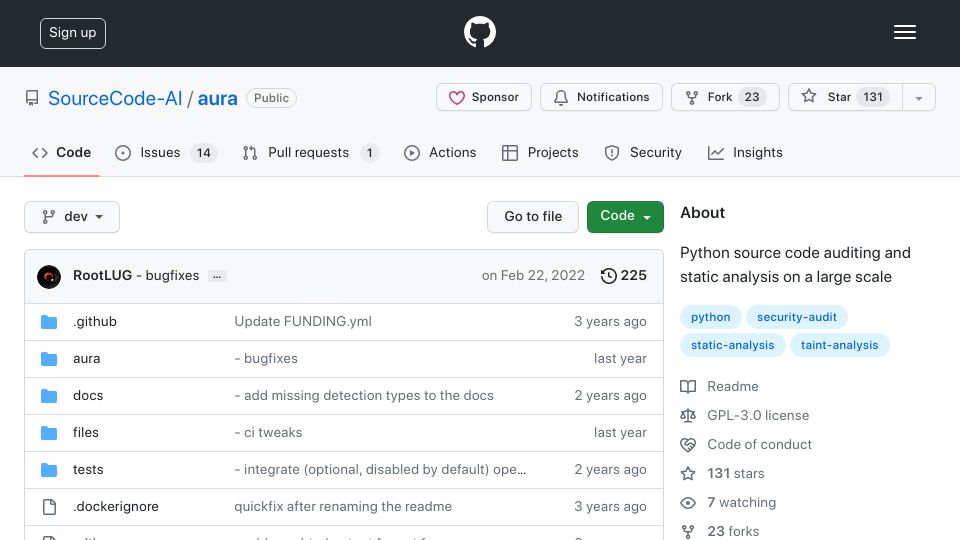
Task: Click the star count 131 badge
Action: 872,97
